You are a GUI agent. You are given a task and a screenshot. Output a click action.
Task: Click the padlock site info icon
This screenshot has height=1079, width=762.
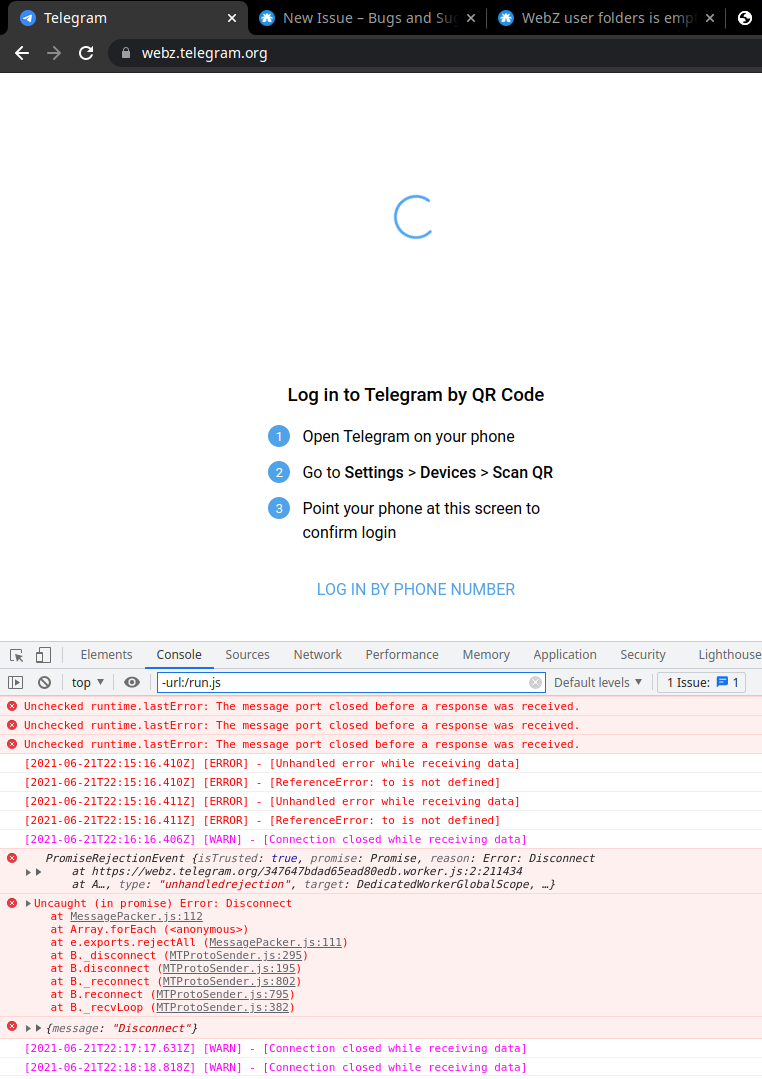126,53
